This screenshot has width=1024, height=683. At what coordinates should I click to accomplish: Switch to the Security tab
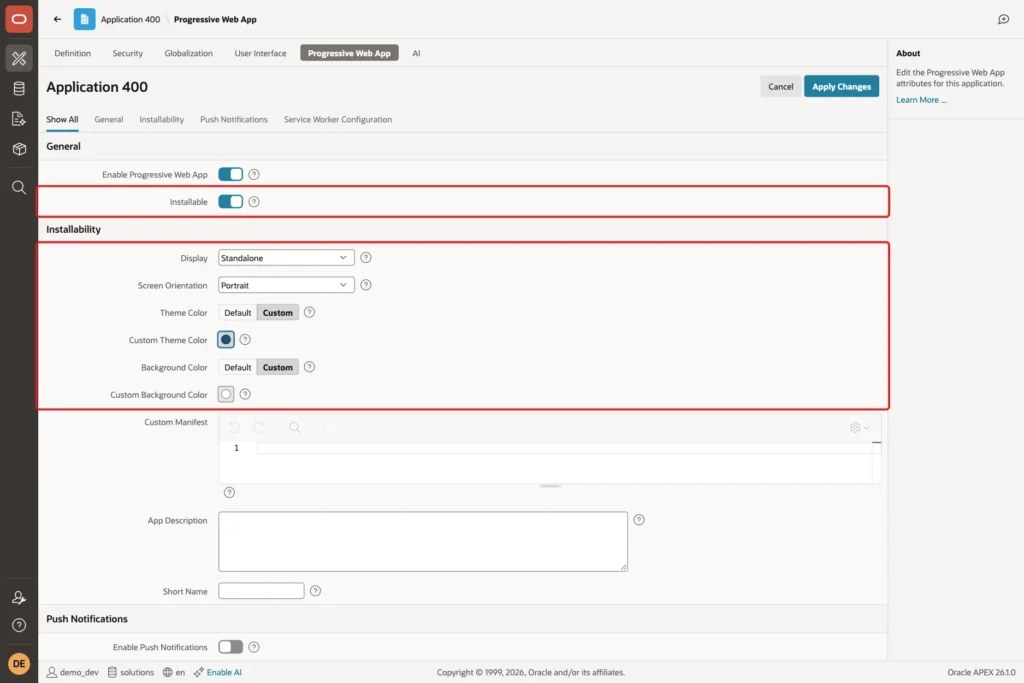127,54
